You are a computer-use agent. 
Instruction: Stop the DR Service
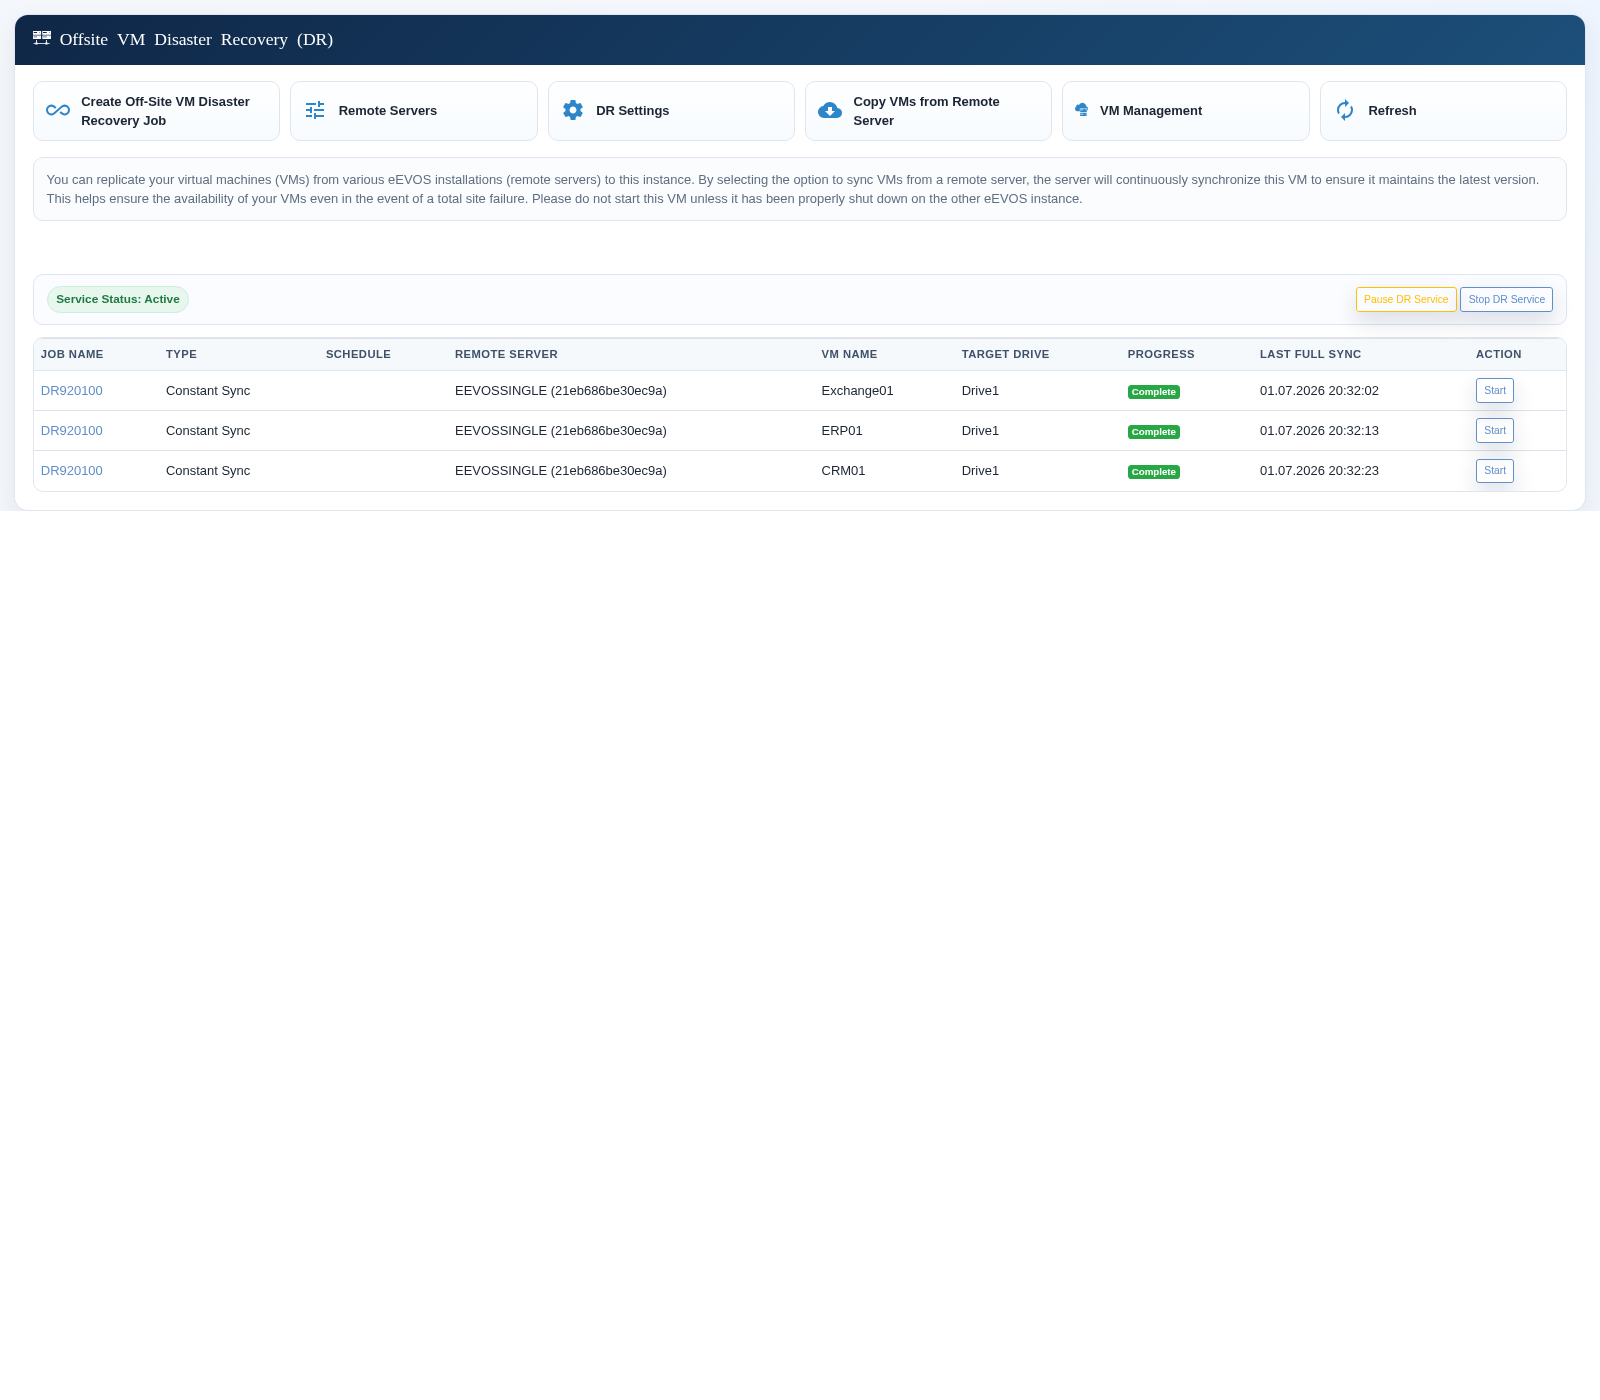tap(1506, 300)
